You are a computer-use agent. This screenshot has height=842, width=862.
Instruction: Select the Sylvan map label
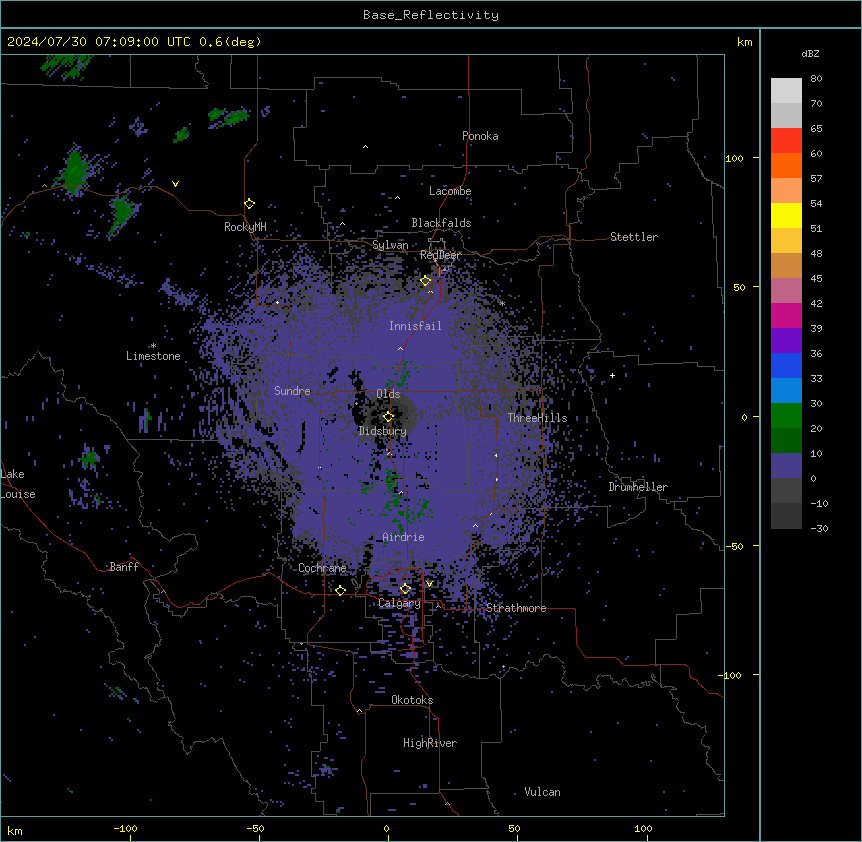pyautogui.click(x=390, y=245)
